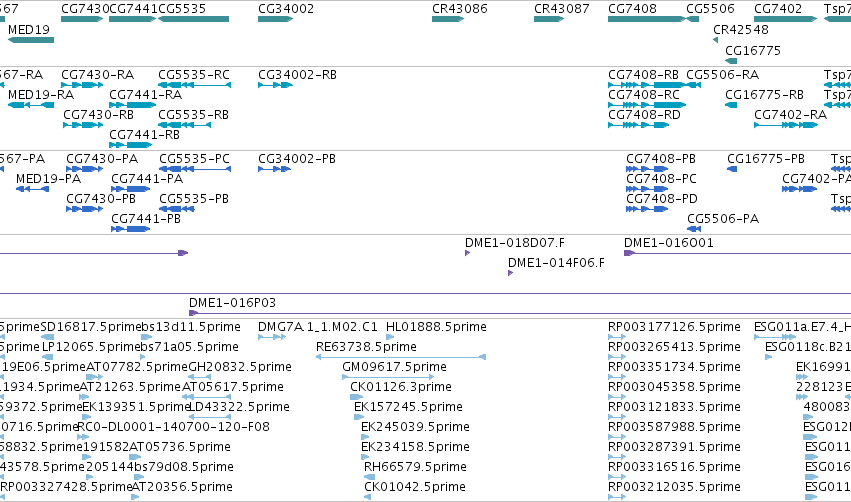Click the CG7430 gene label
The height and width of the screenshot is (502, 851).
click(85, 9)
